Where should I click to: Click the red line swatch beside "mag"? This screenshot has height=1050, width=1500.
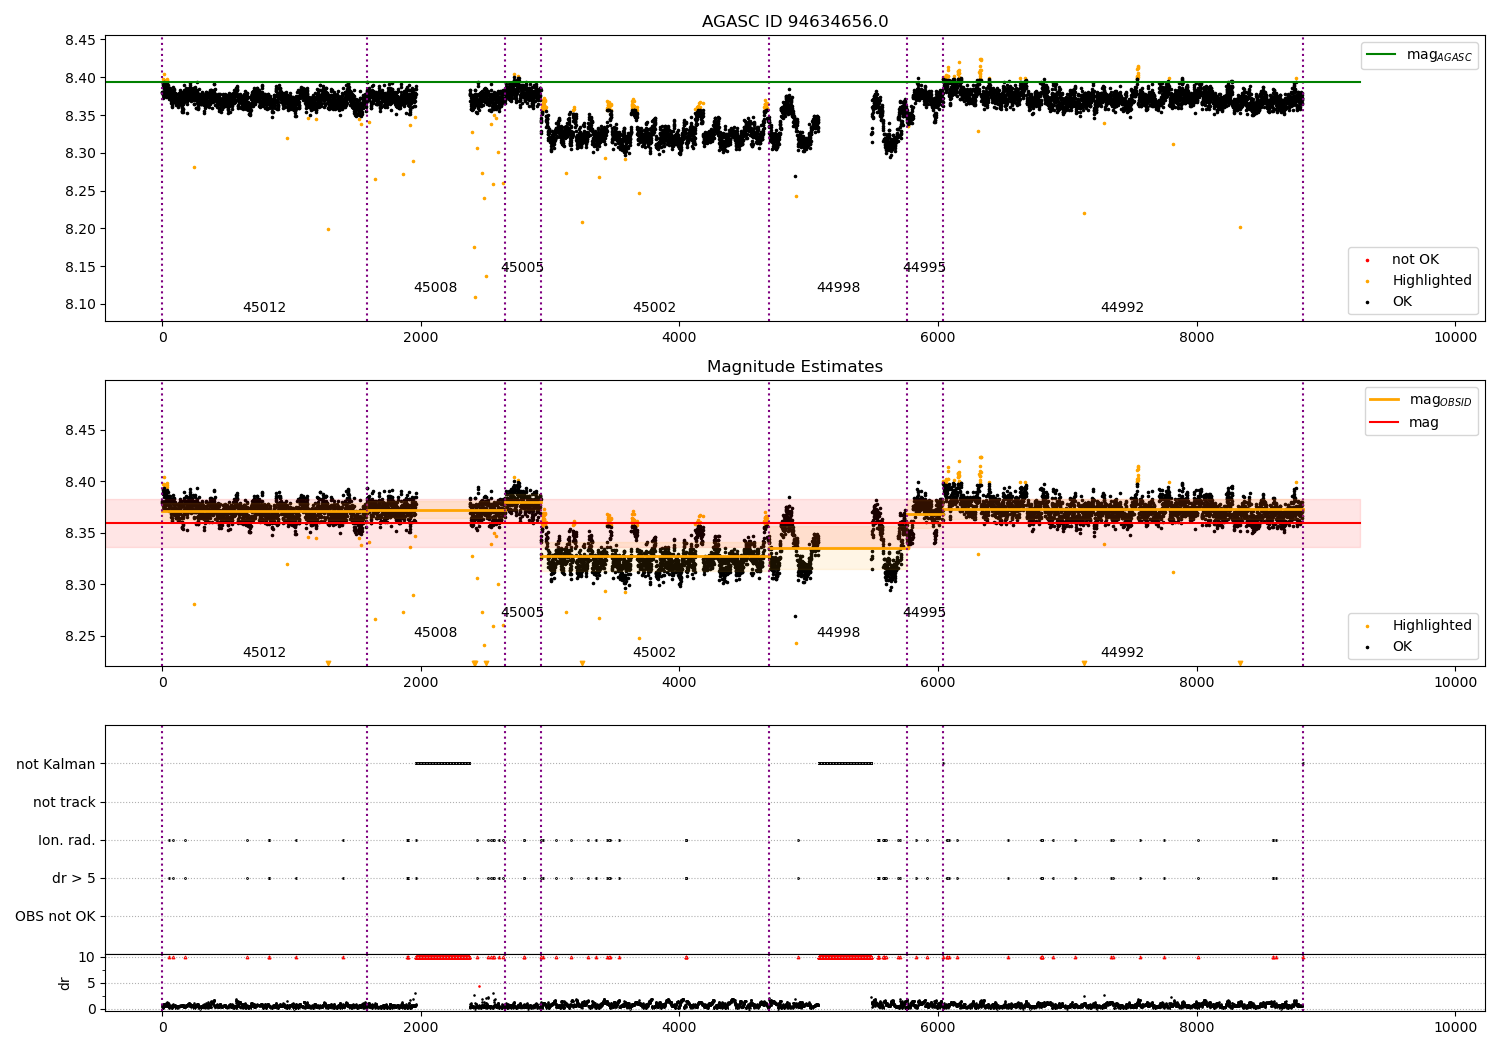(x=1385, y=423)
